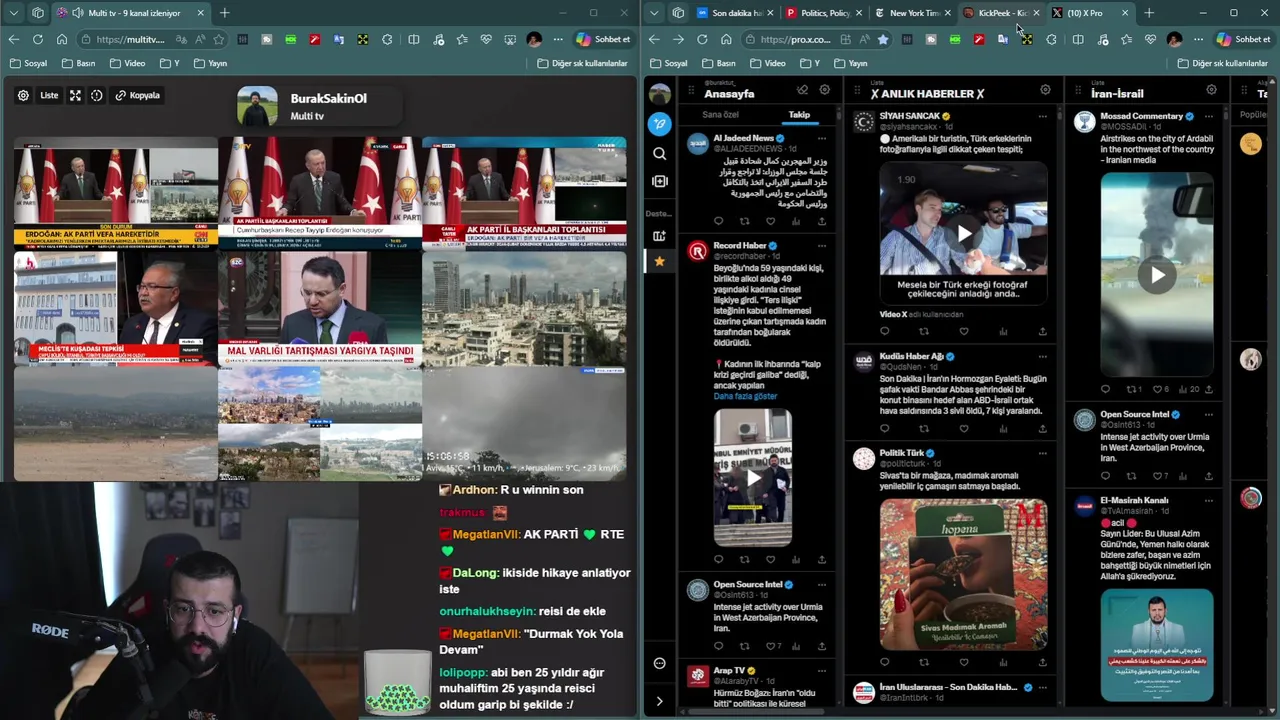Toggle favorite star in X Pro address bar

coord(882,39)
